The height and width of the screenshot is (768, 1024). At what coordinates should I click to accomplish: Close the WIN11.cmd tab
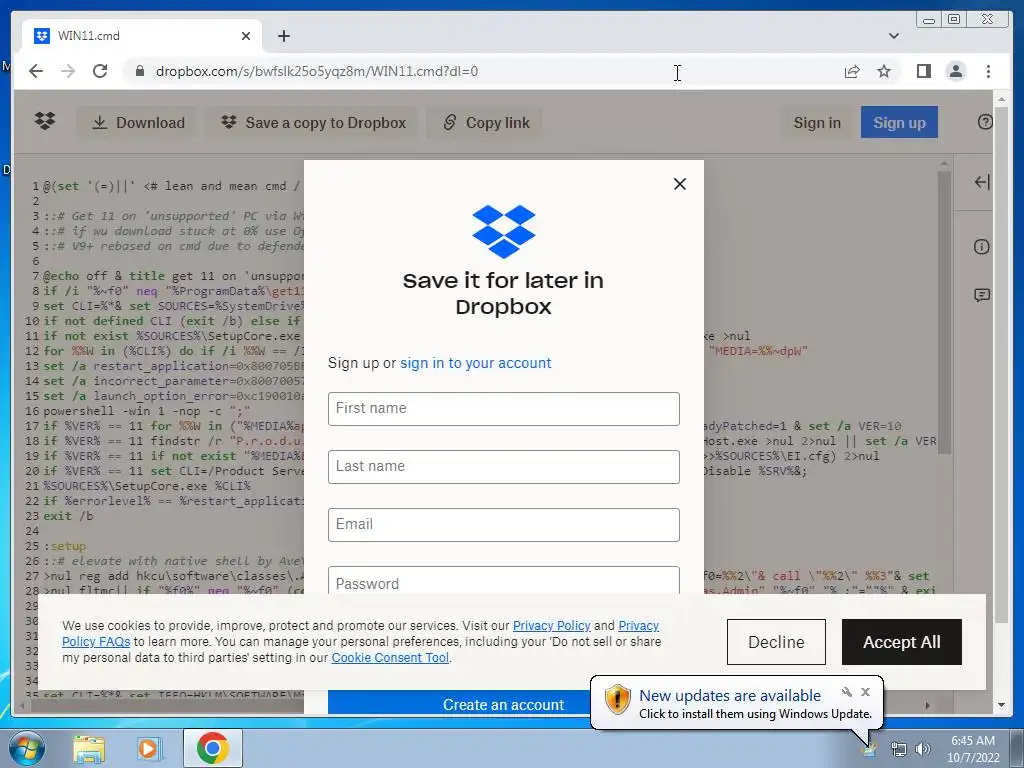tap(246, 36)
